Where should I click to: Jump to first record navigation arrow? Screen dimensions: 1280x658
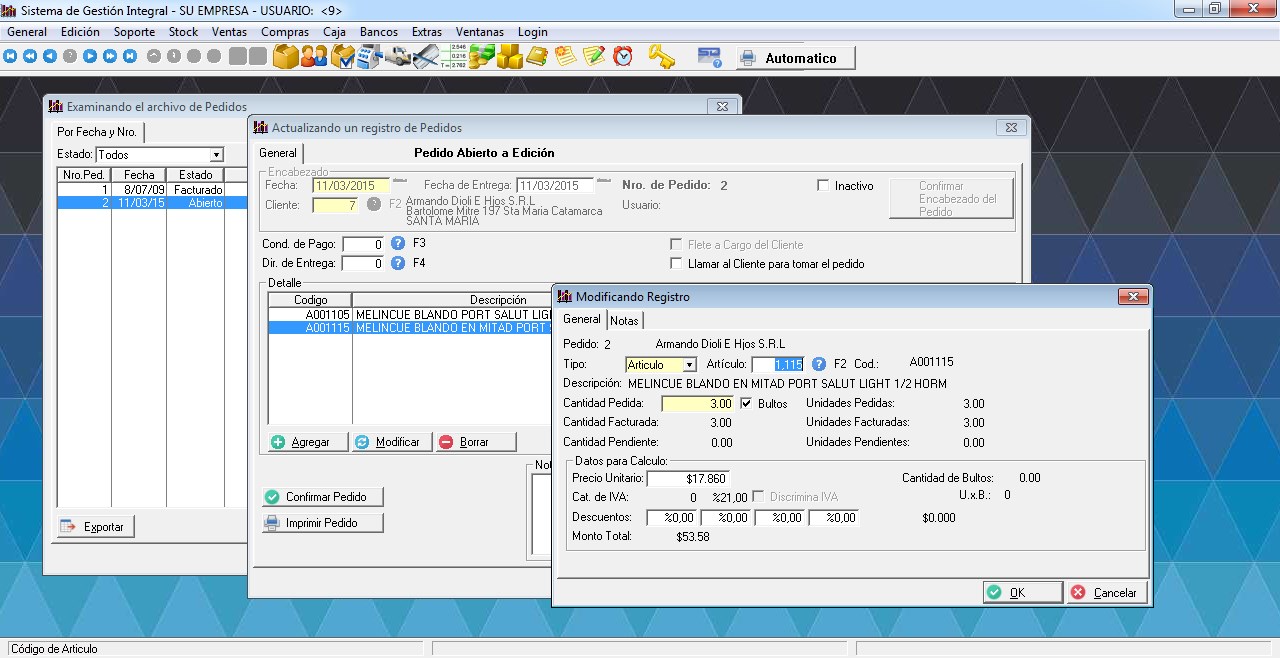point(11,57)
